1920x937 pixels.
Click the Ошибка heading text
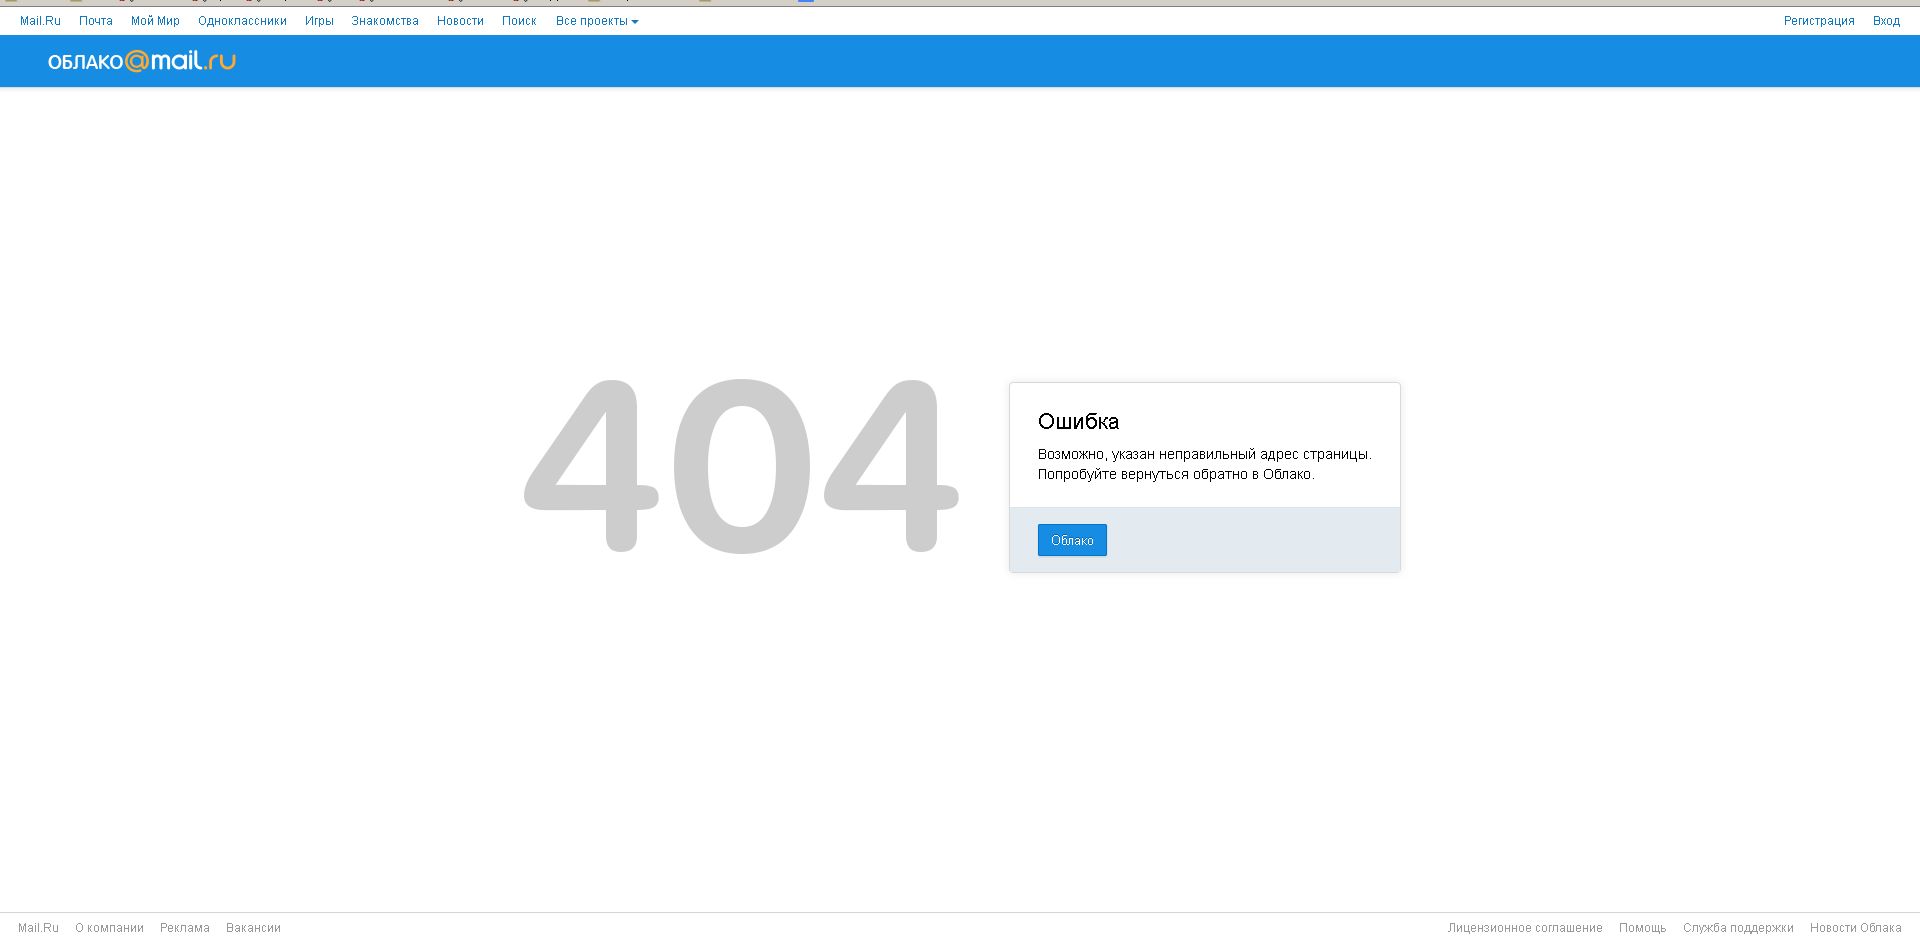click(1078, 421)
